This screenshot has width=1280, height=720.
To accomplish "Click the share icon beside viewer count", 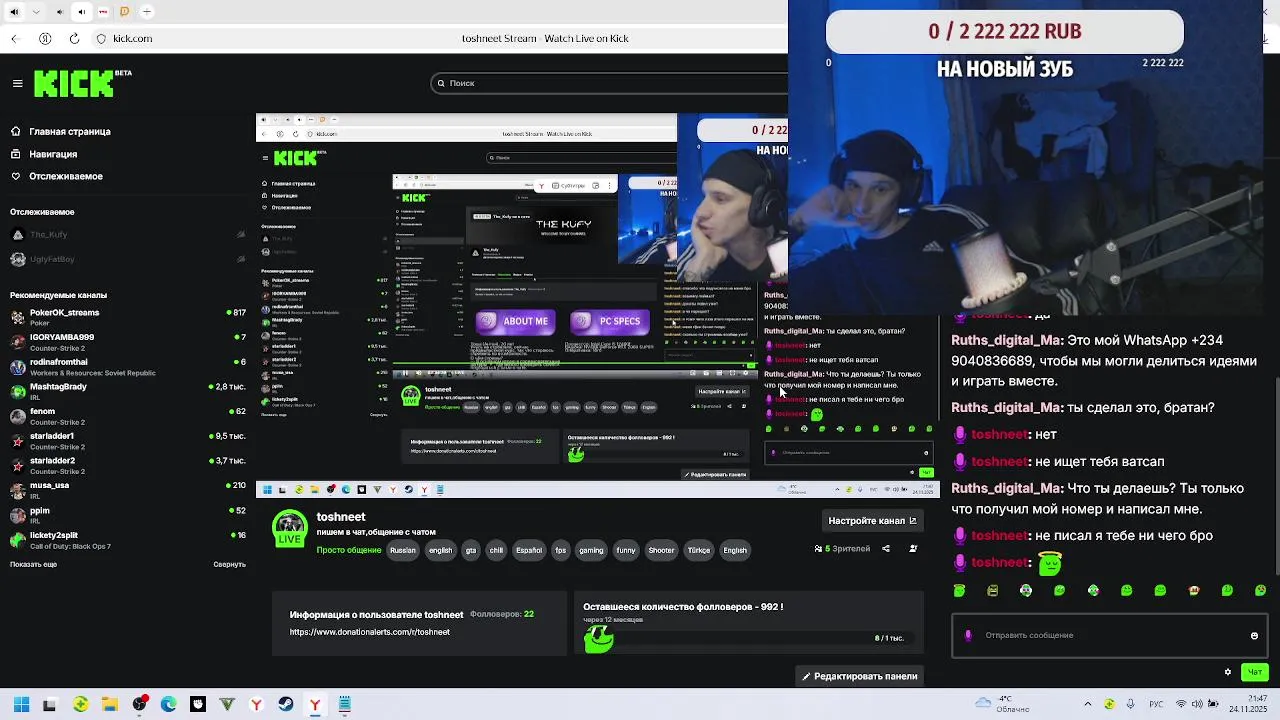I will coord(885,549).
